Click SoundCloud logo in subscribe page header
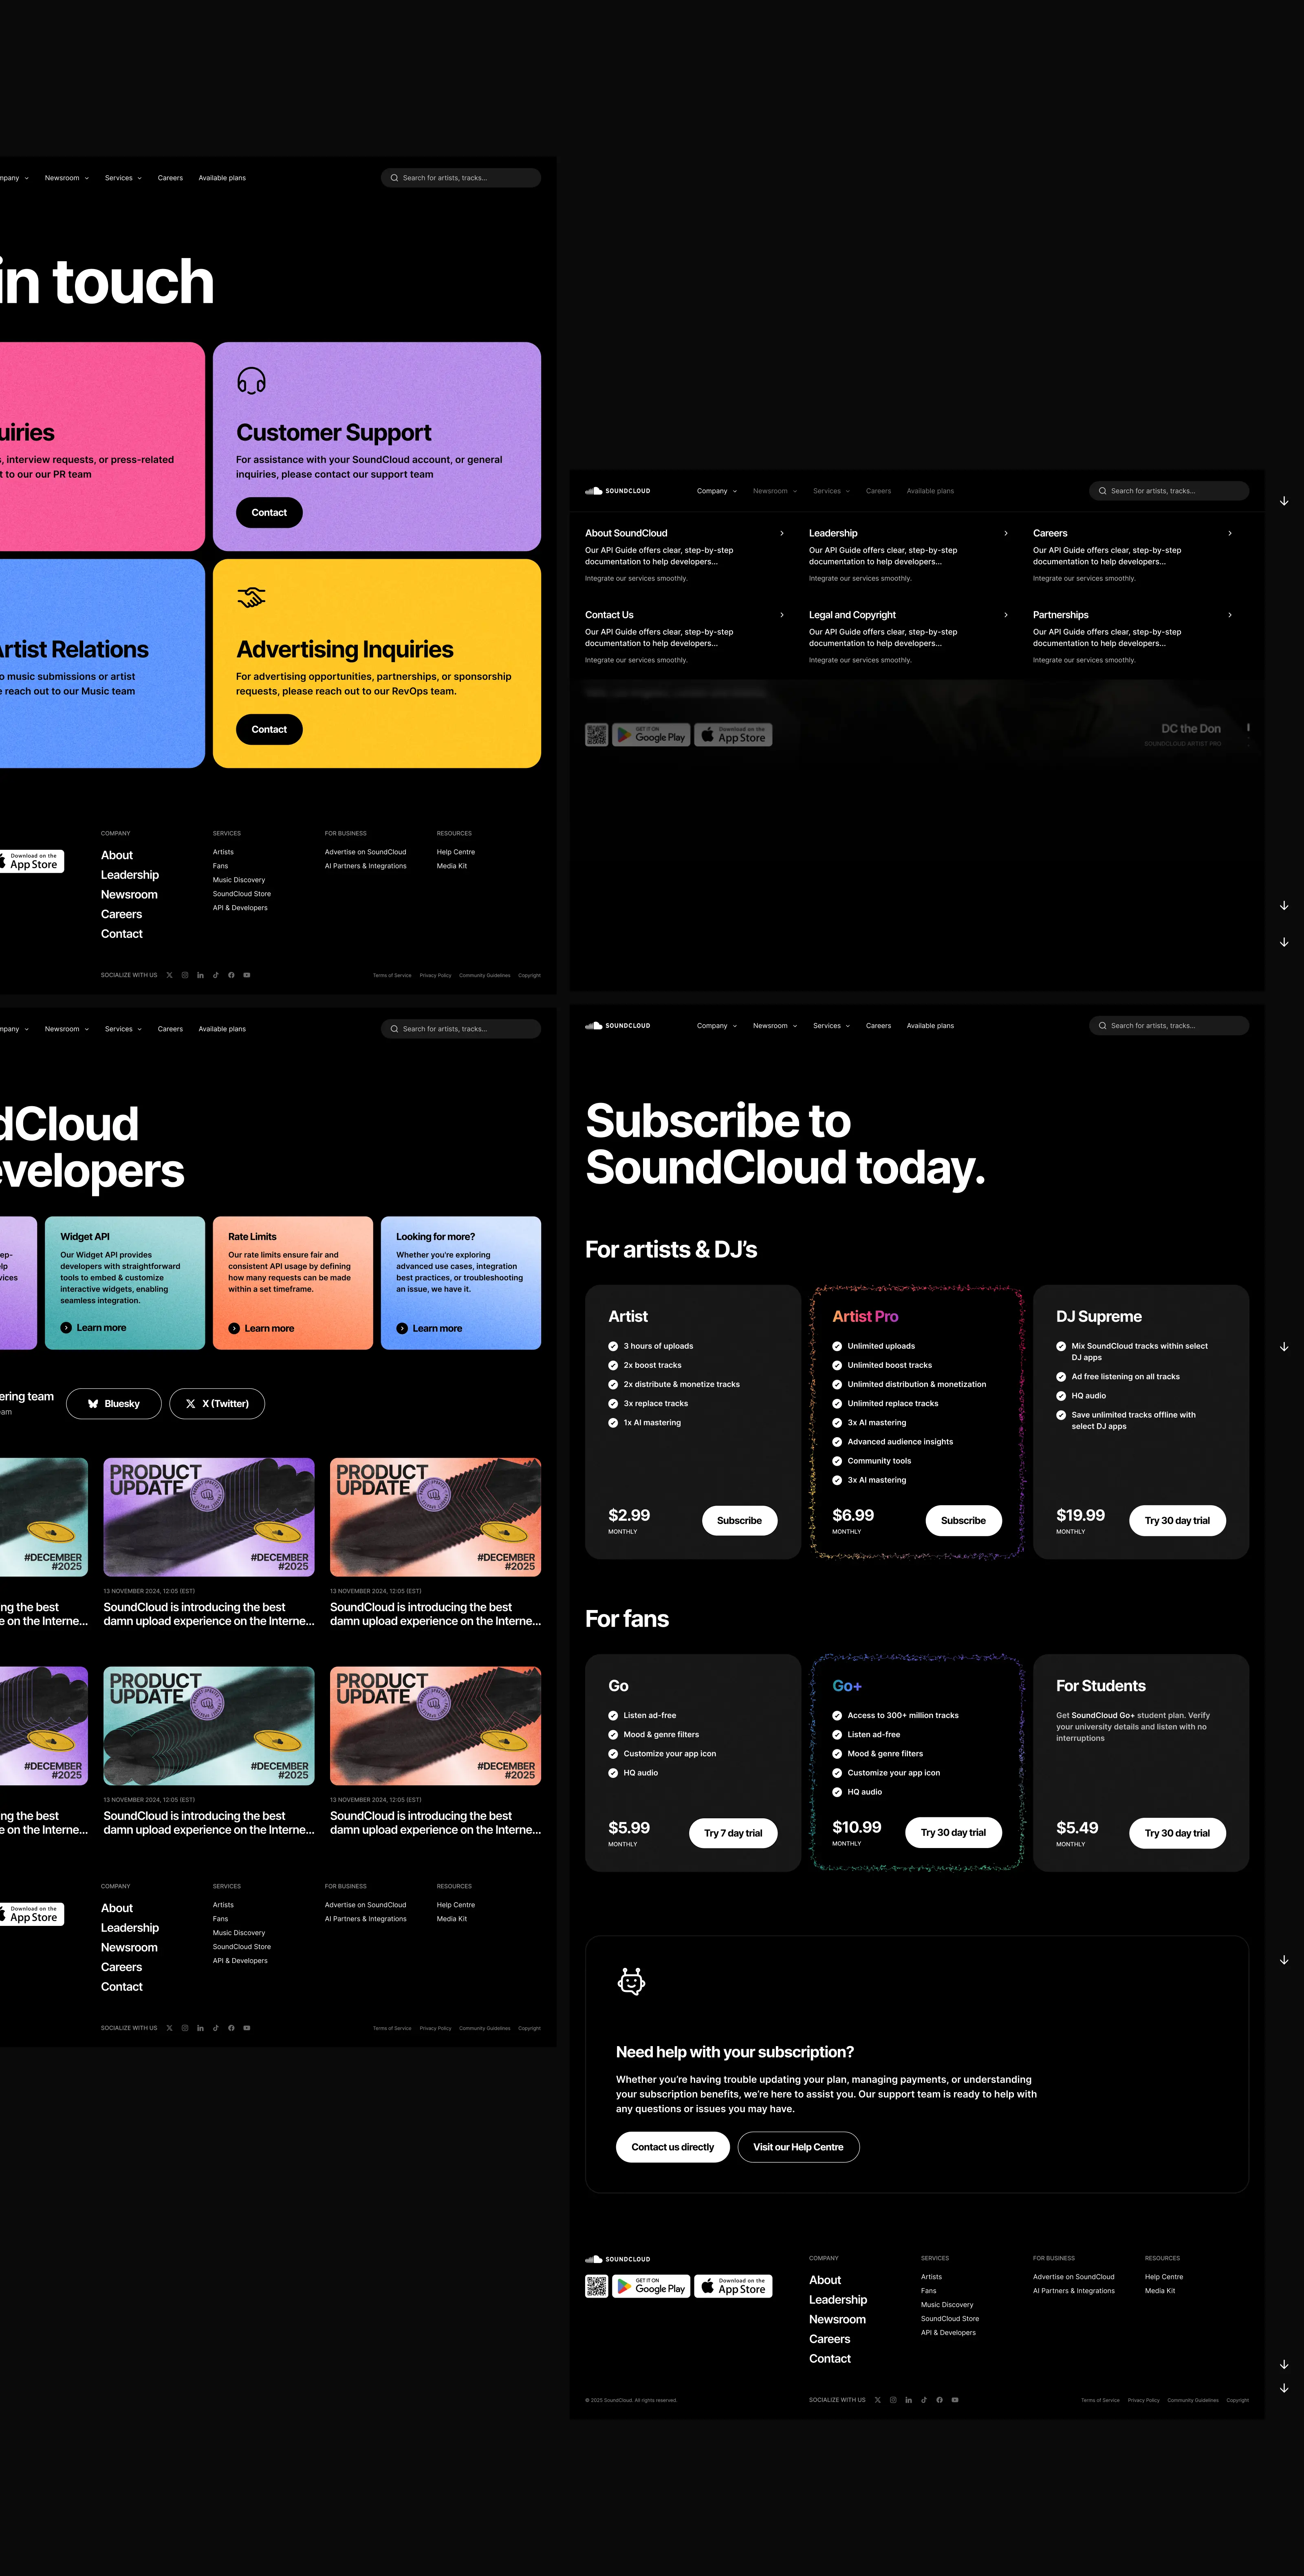The width and height of the screenshot is (1304, 2576). point(617,1025)
